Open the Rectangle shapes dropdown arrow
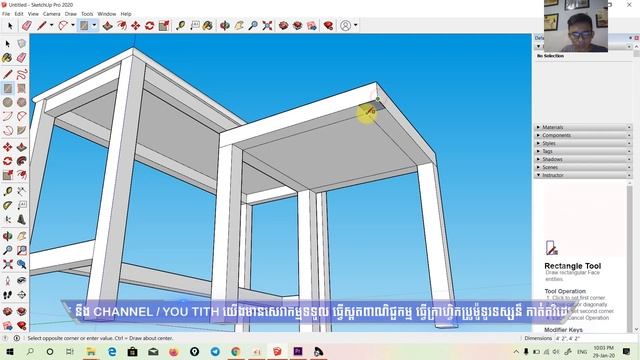Image resolution: width=640 pixels, height=360 pixels. (94, 25)
